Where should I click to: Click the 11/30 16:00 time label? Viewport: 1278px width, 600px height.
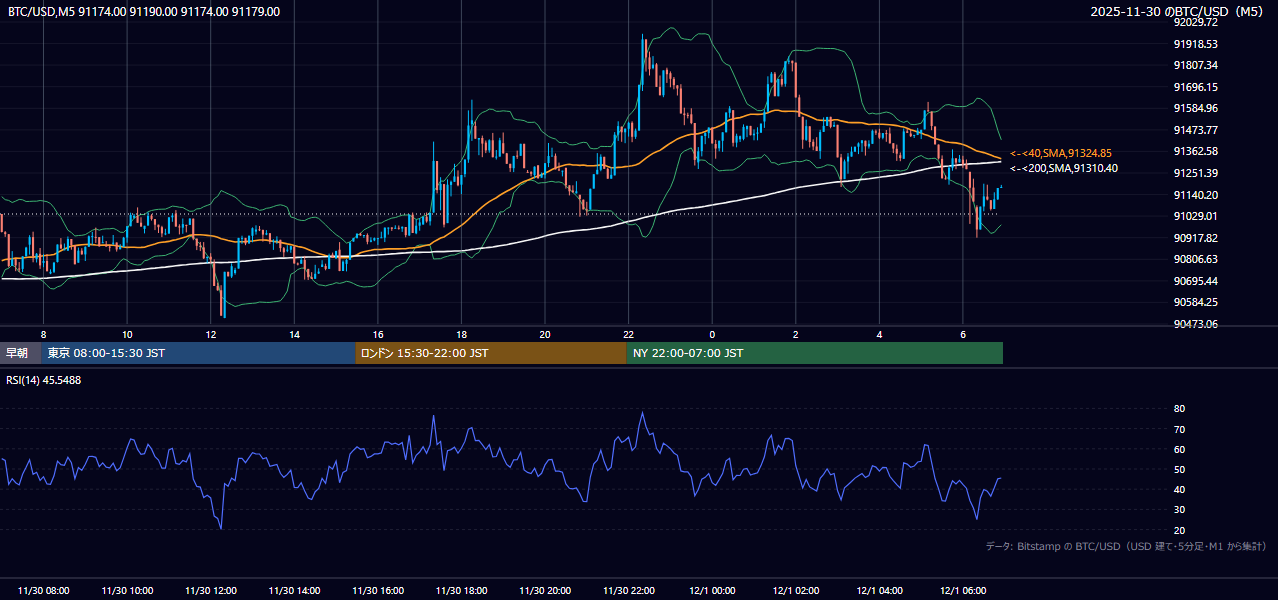tap(378, 591)
